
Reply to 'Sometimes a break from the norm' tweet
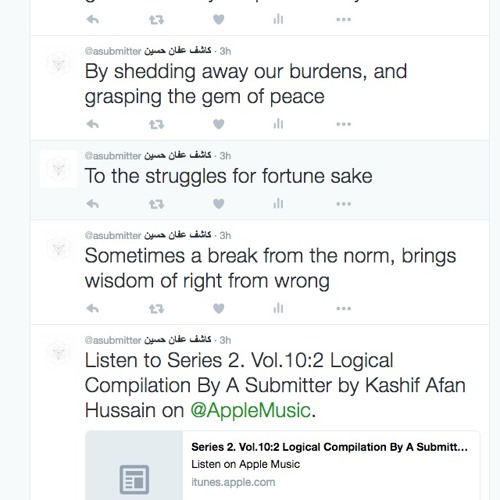93,309
